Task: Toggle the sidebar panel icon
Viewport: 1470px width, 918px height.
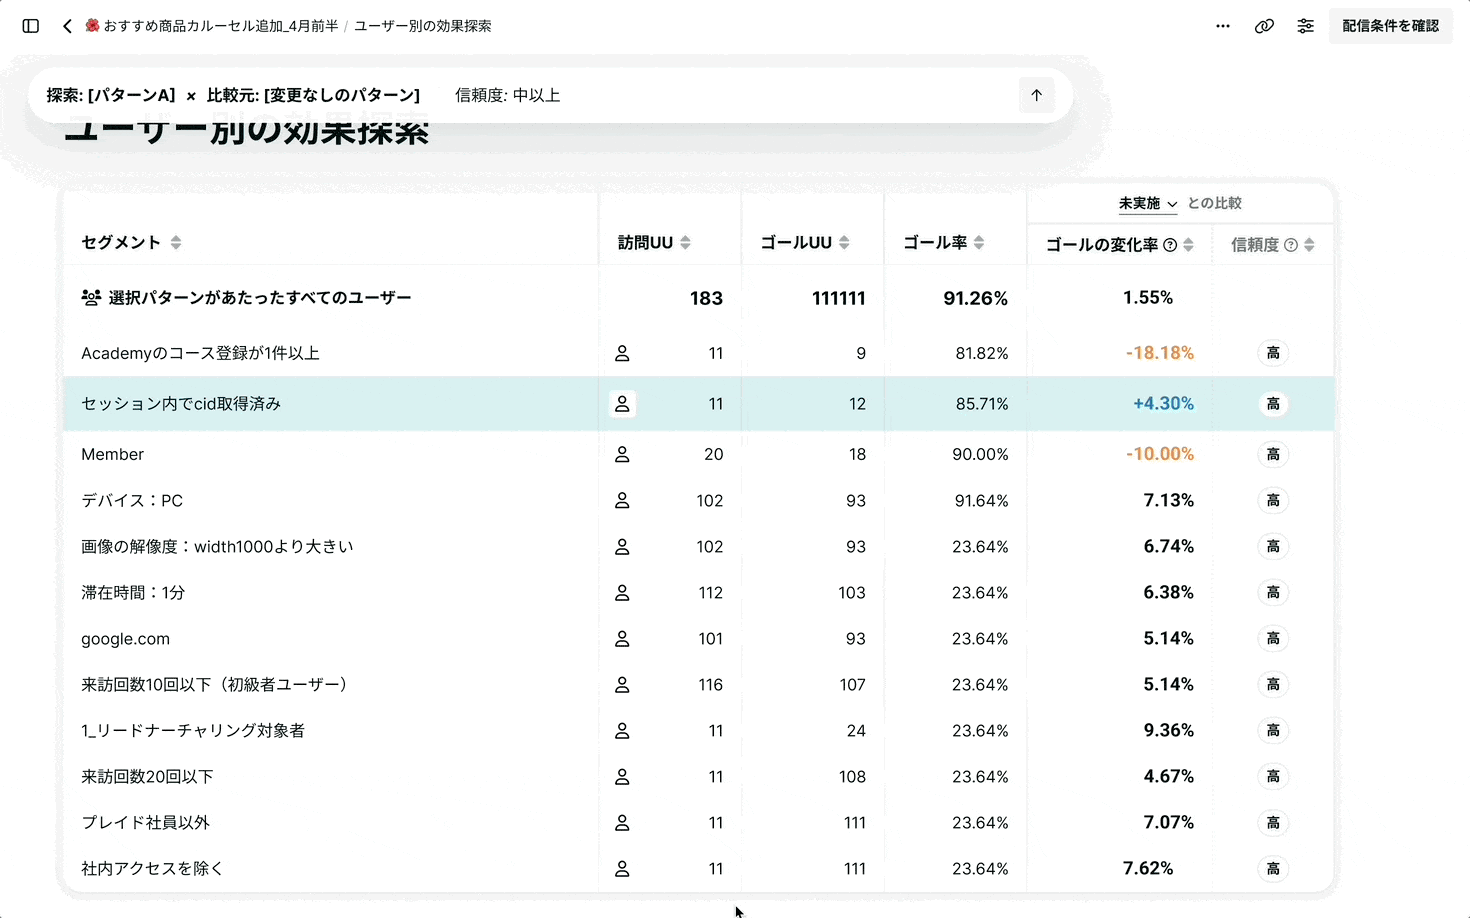Action: coord(31,26)
